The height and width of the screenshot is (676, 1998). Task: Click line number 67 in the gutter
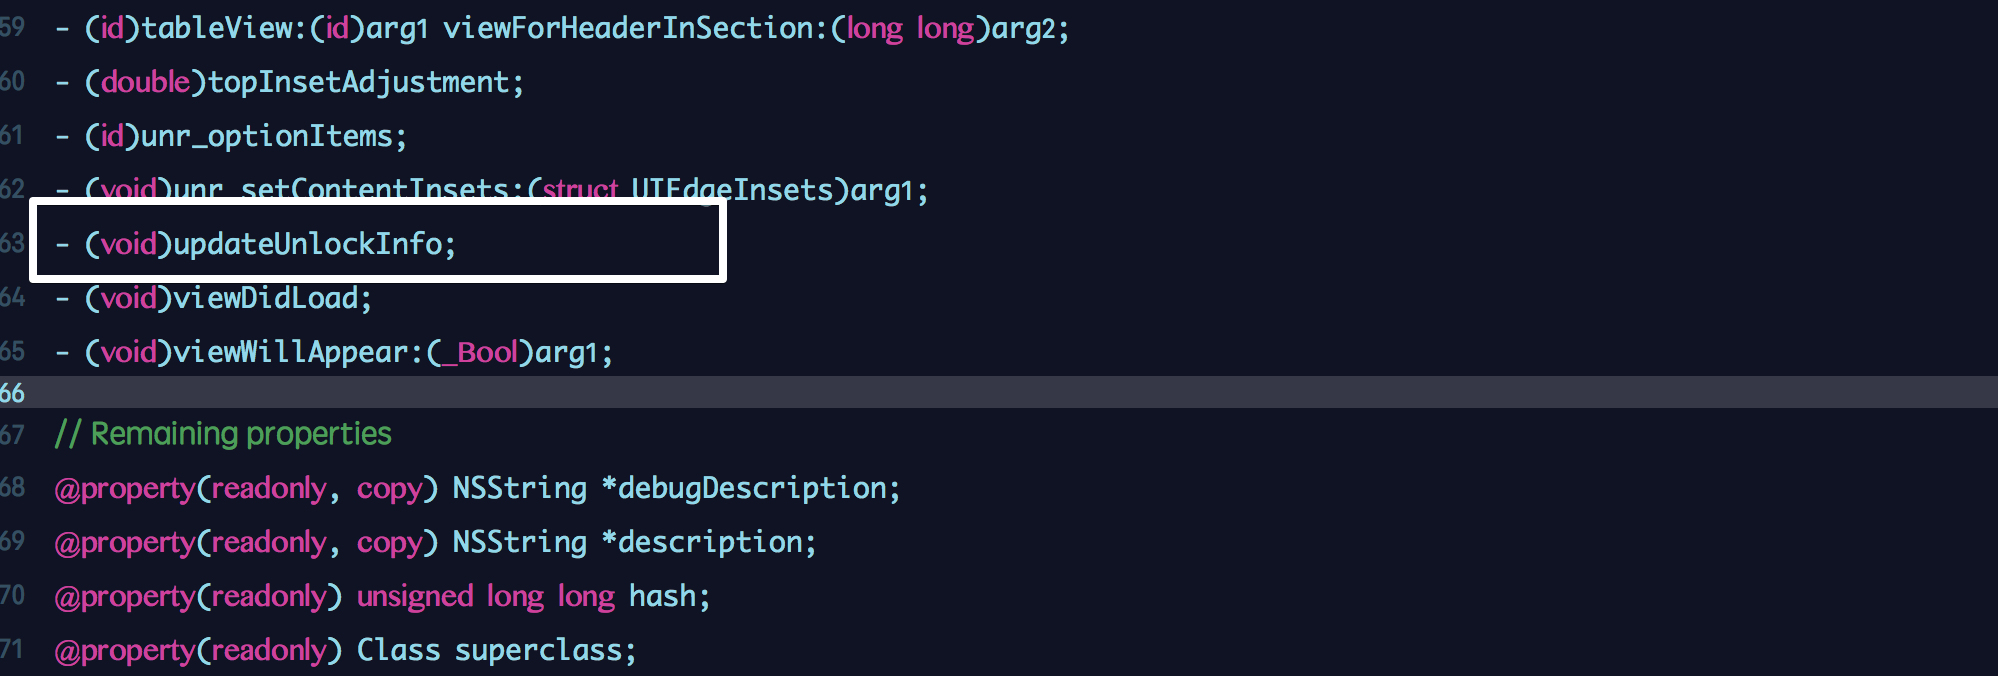pyautogui.click(x=12, y=434)
